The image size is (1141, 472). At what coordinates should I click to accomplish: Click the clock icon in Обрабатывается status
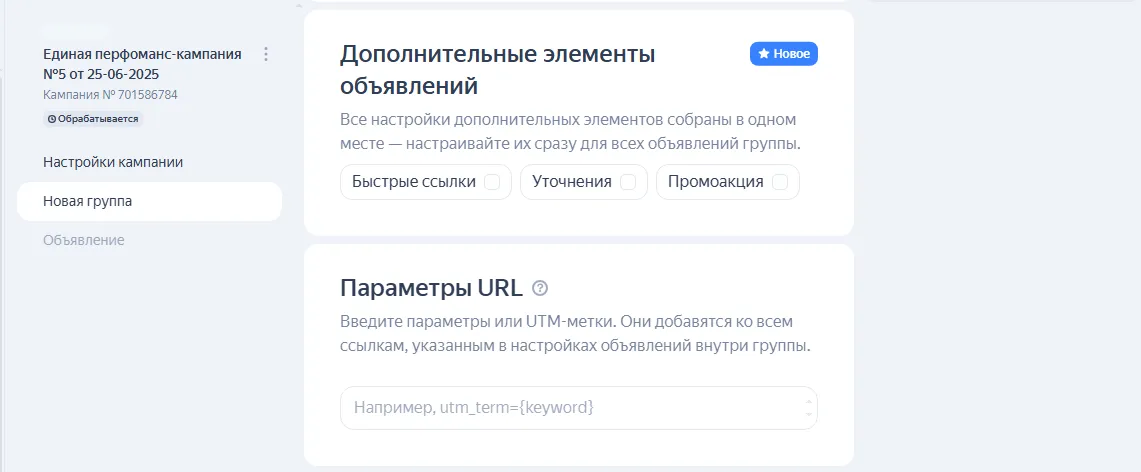click(x=52, y=119)
